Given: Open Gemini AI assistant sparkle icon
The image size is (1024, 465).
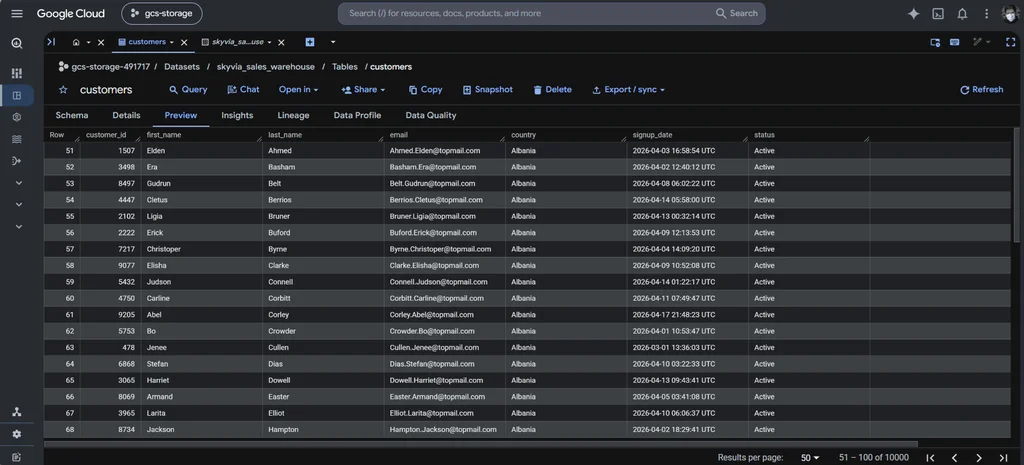Looking at the screenshot, I should pyautogui.click(x=914, y=14).
